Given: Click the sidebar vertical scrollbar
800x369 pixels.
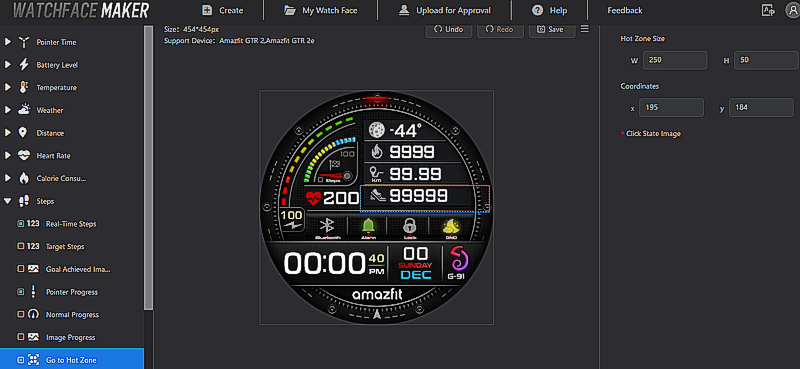Looking at the screenshot, I should tap(148, 168).
